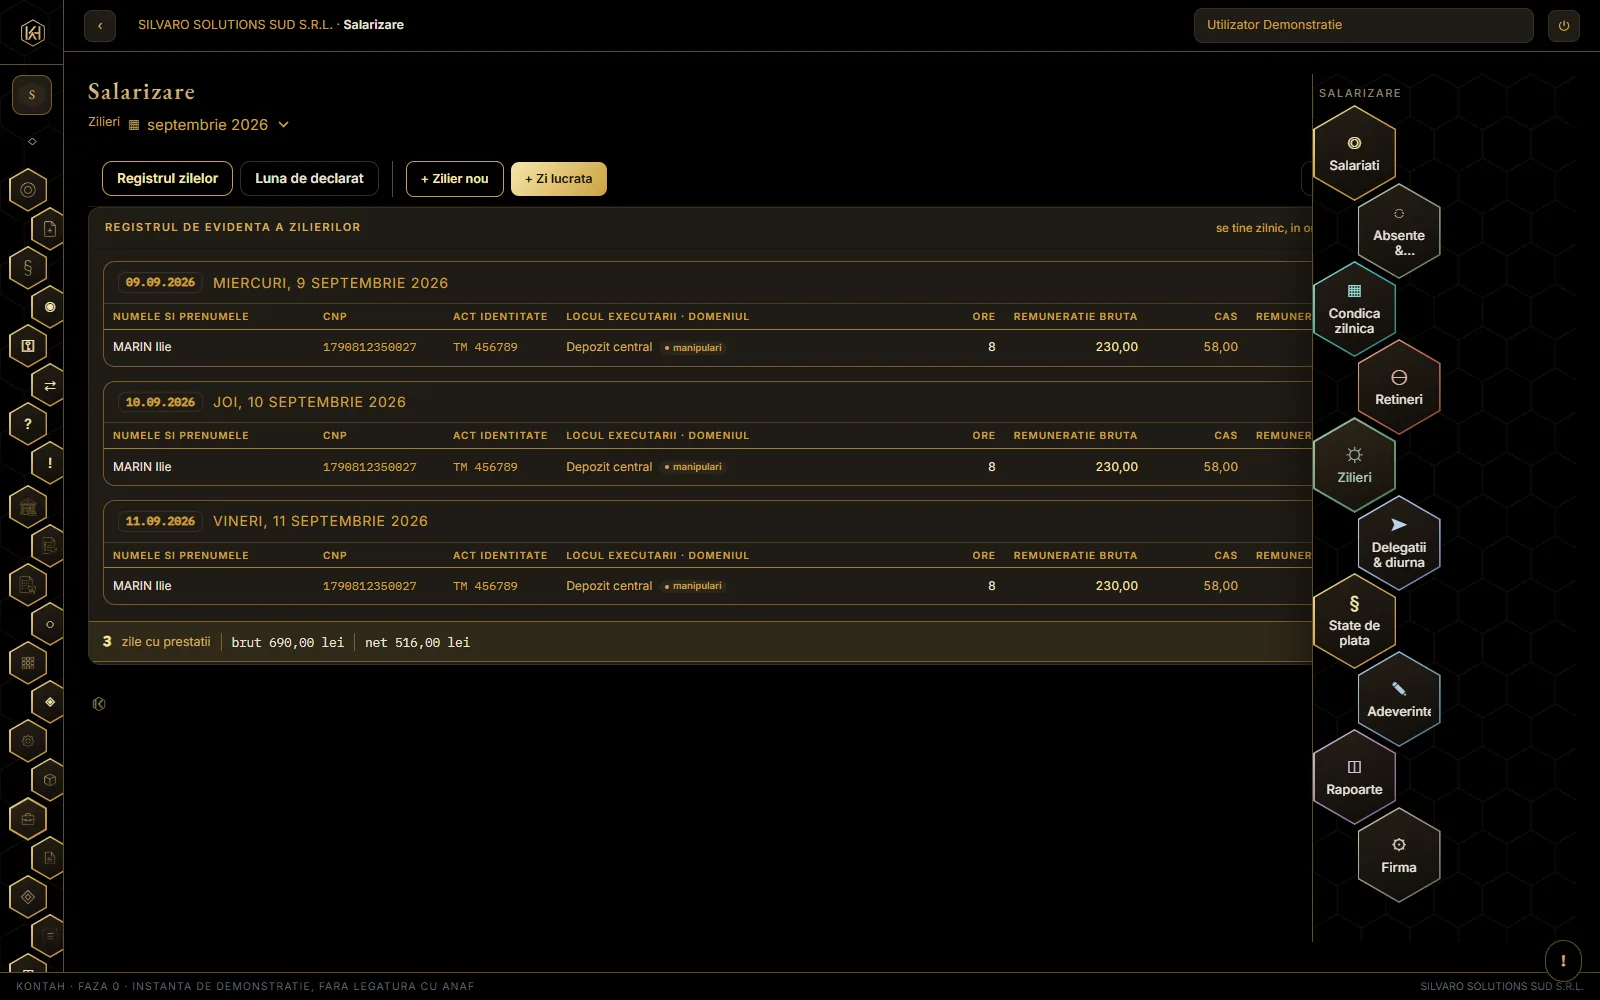Click the cube hexagon in left sidebar

tap(49, 780)
